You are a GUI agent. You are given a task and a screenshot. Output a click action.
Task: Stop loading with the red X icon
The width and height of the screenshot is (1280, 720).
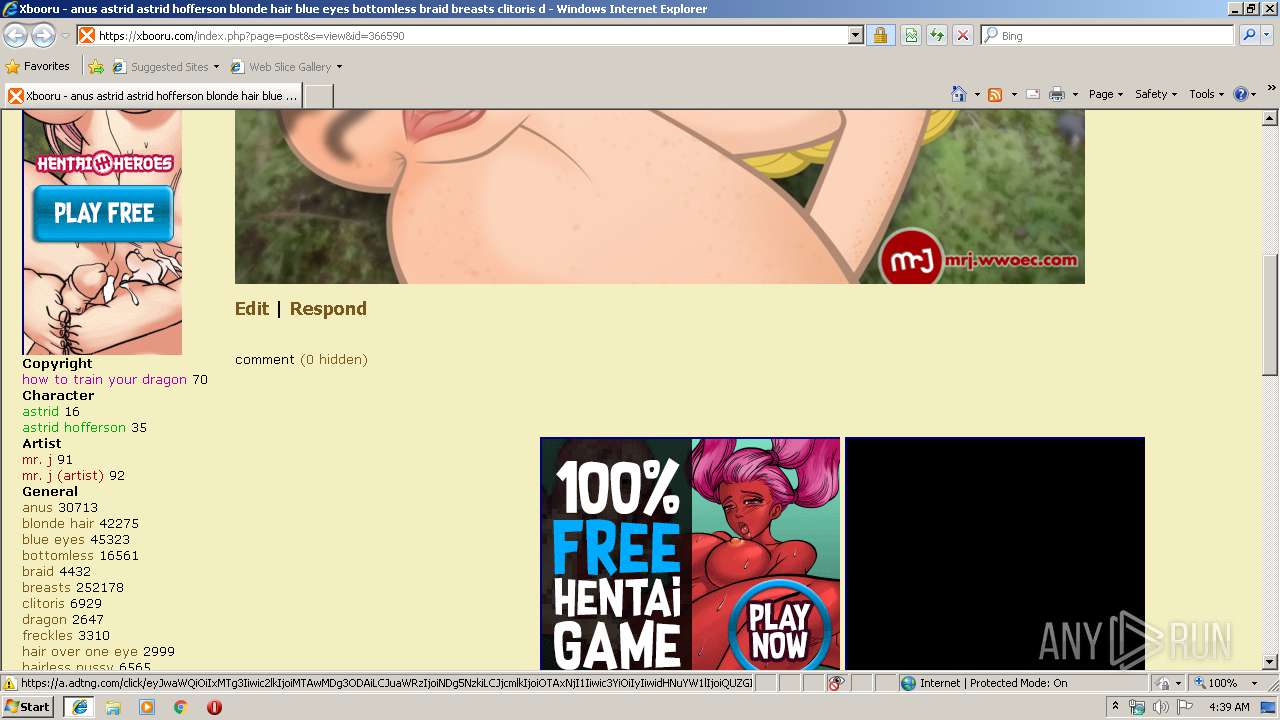pyautogui.click(x=963, y=35)
